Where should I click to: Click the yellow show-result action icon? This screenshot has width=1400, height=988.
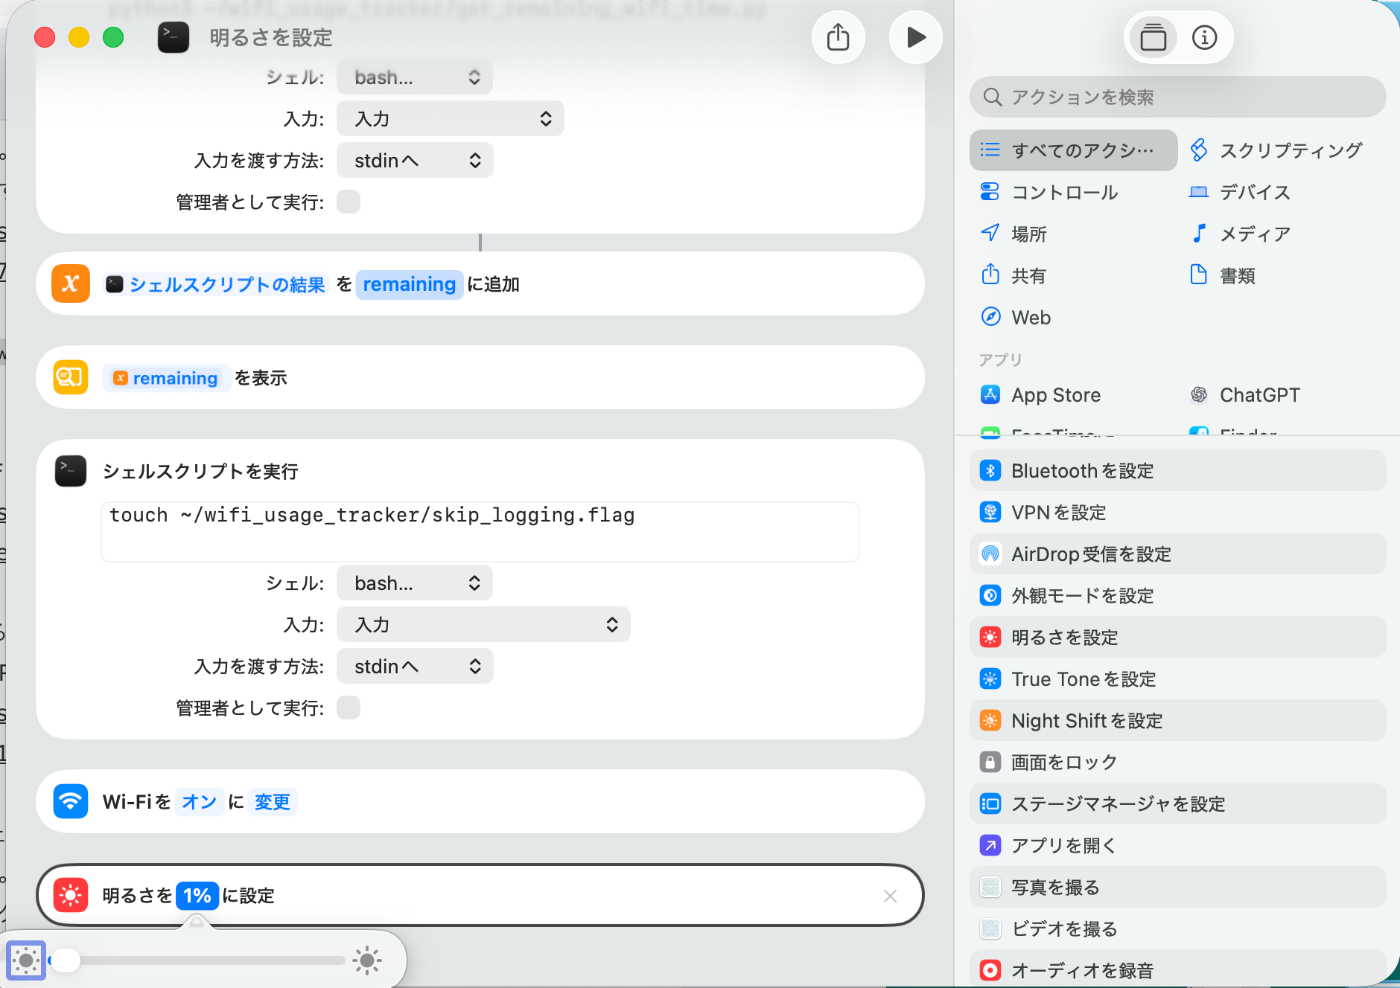(70, 377)
